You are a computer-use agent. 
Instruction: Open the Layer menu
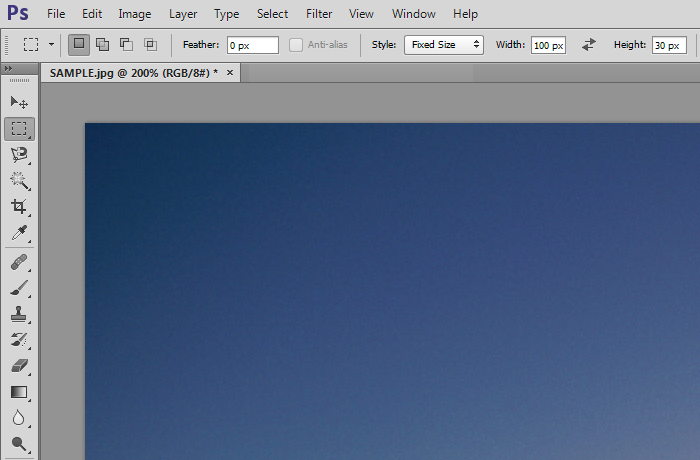(183, 14)
